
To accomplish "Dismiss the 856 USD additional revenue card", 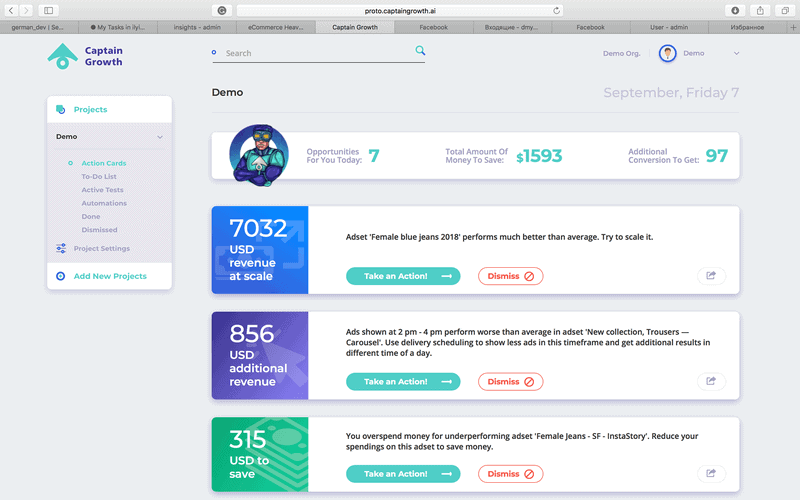I will pyautogui.click(x=510, y=381).
